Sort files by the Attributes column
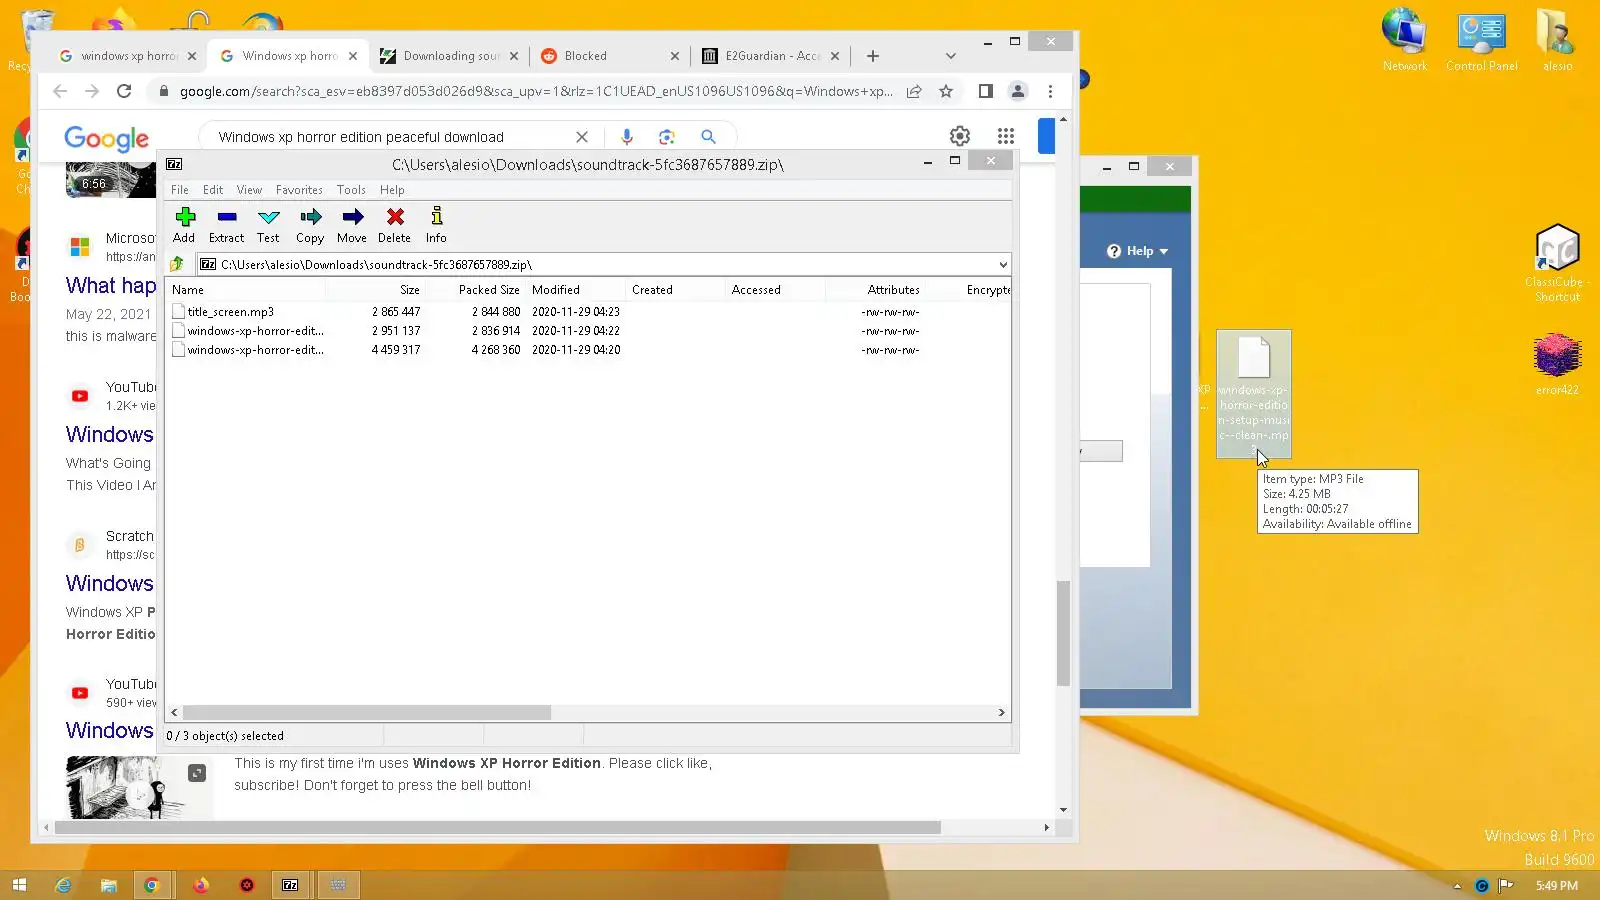The width and height of the screenshot is (1600, 900). 876,290
